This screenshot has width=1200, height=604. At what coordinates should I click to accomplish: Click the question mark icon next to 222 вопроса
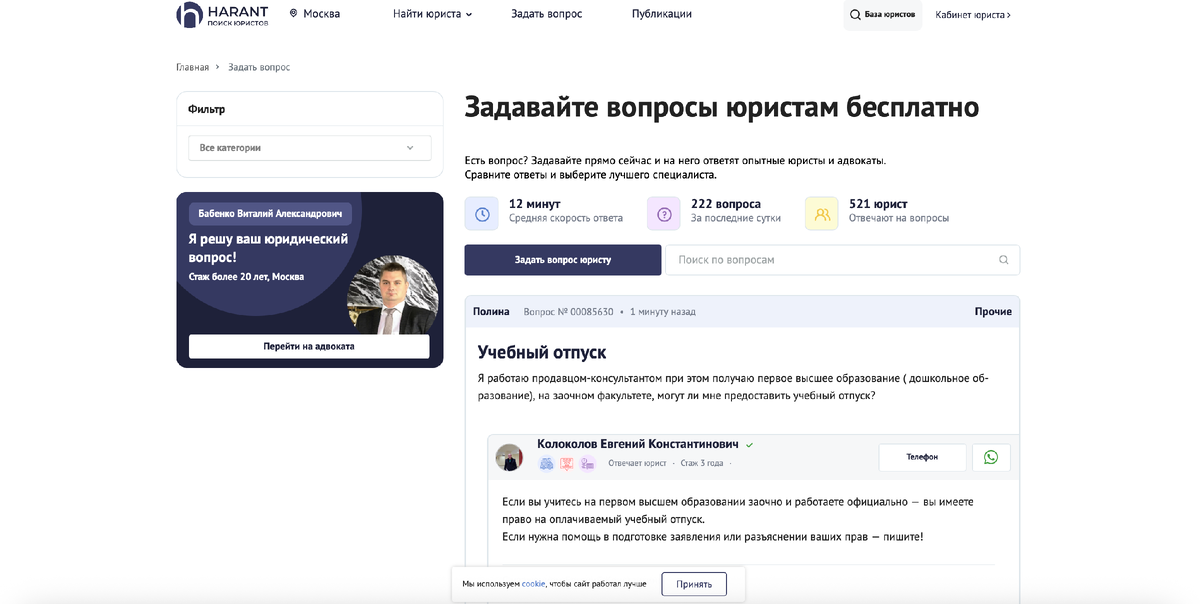[663, 212]
